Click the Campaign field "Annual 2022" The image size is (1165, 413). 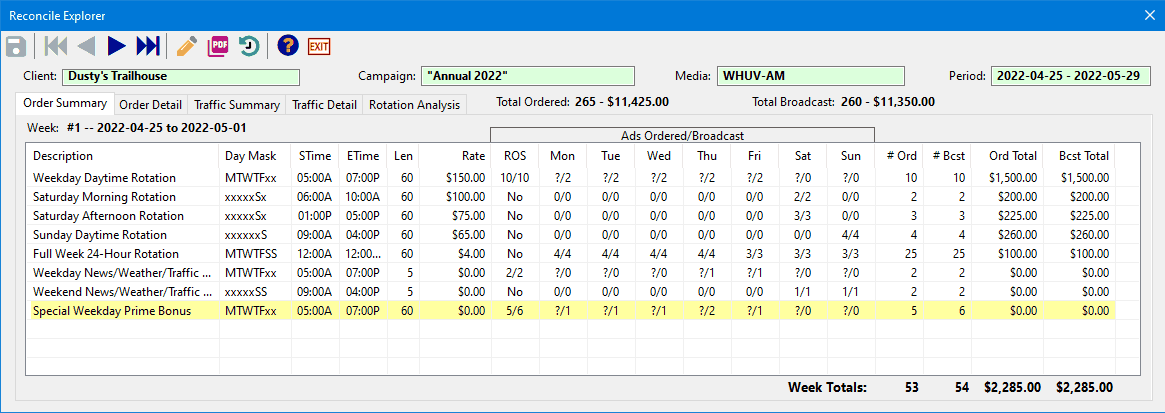pyautogui.click(x=528, y=76)
